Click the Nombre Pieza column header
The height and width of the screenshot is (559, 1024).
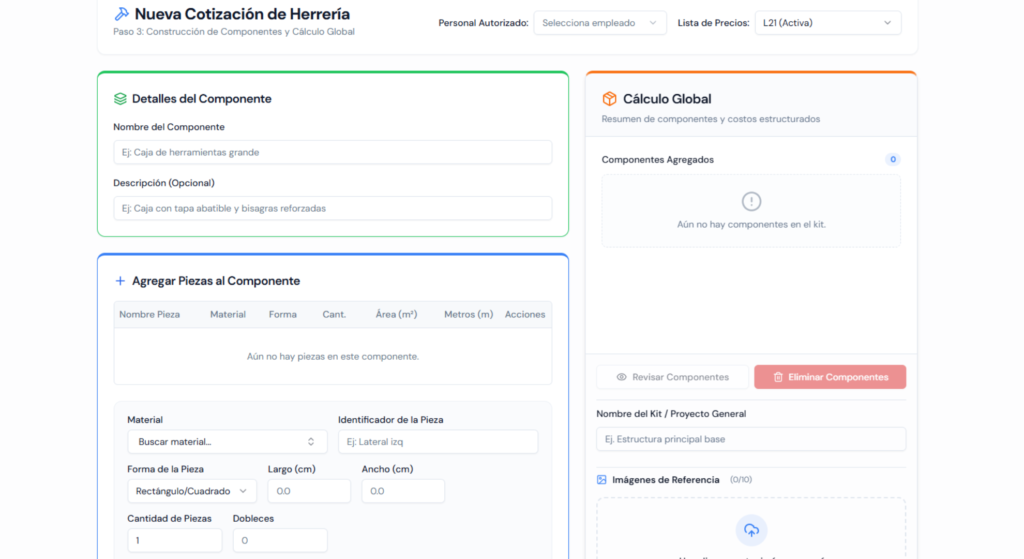150,314
